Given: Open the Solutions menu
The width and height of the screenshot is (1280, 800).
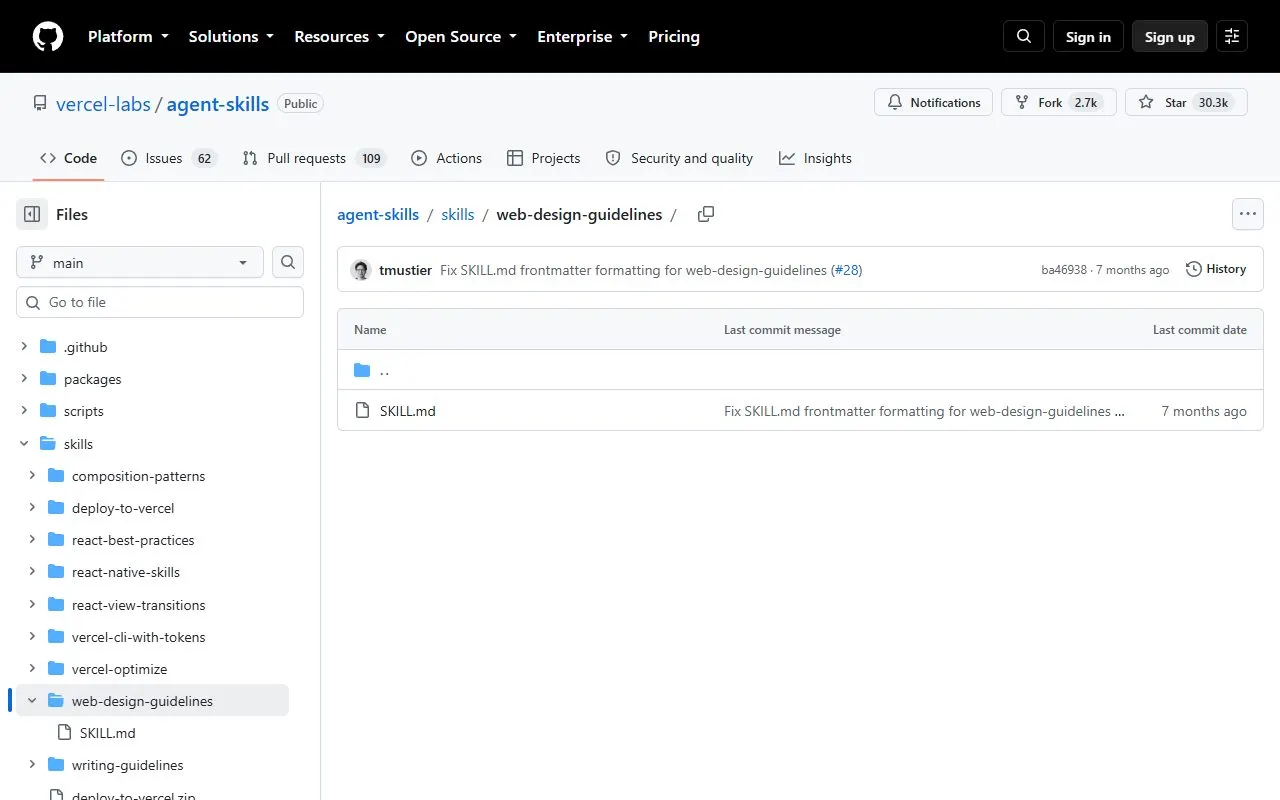Looking at the screenshot, I should click(231, 37).
